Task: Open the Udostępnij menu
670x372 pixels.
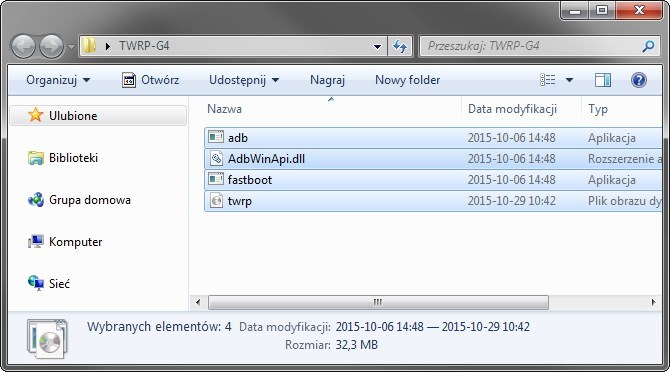Action: 244,80
